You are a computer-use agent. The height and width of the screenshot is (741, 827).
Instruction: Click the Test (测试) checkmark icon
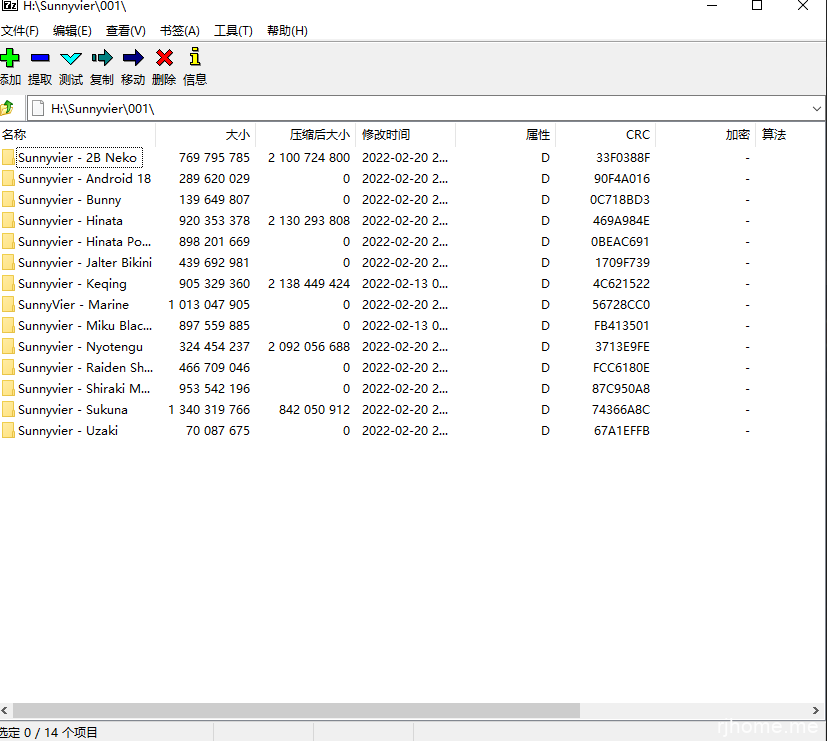[x=71, y=58]
